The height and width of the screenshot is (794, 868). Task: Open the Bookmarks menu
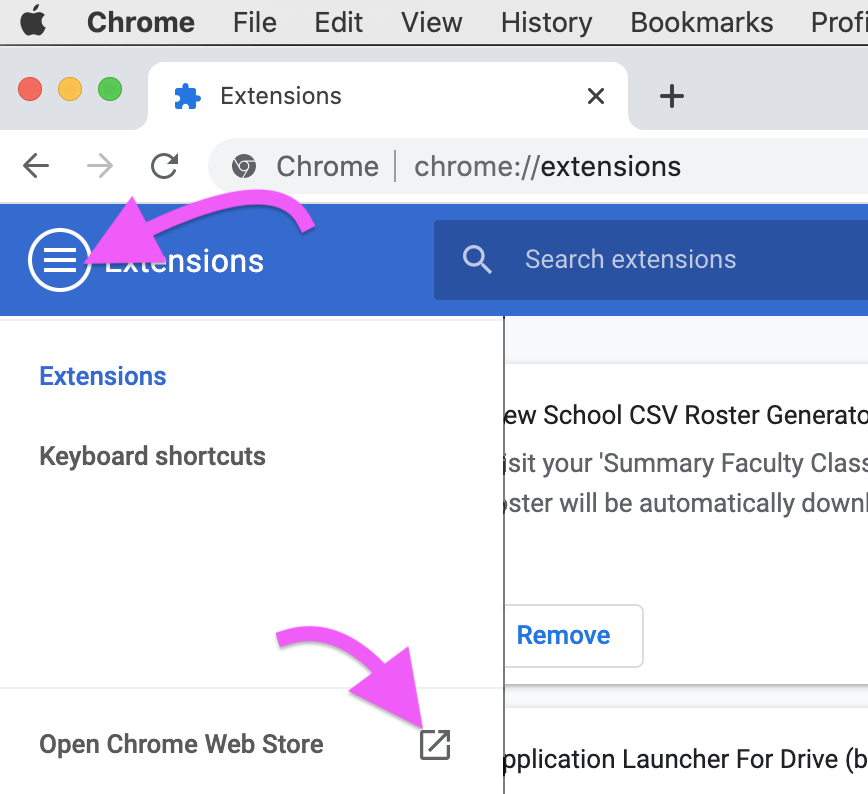click(702, 22)
